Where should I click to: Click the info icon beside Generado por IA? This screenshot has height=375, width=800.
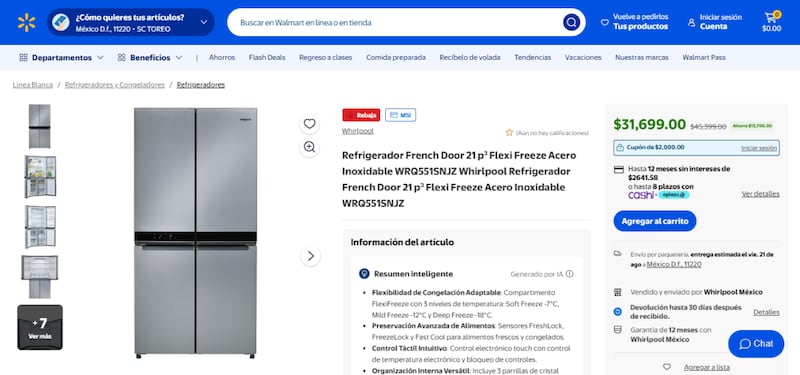pos(569,274)
